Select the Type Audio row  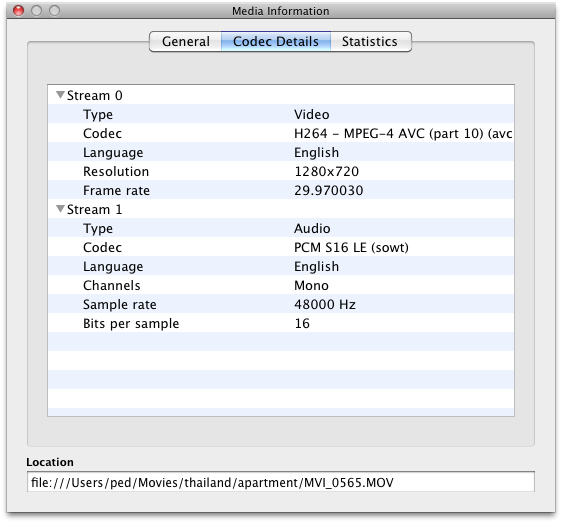pyautogui.click(x=281, y=228)
